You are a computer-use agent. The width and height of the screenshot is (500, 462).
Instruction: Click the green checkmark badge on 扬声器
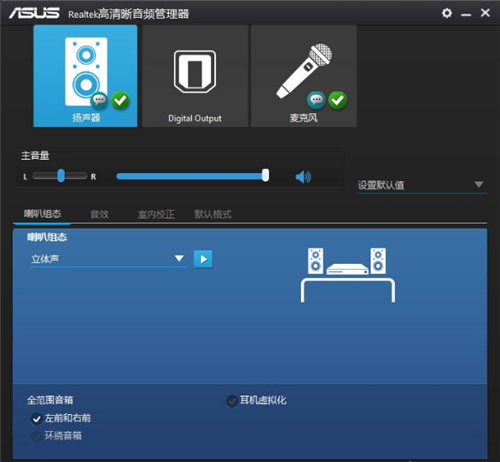point(120,100)
